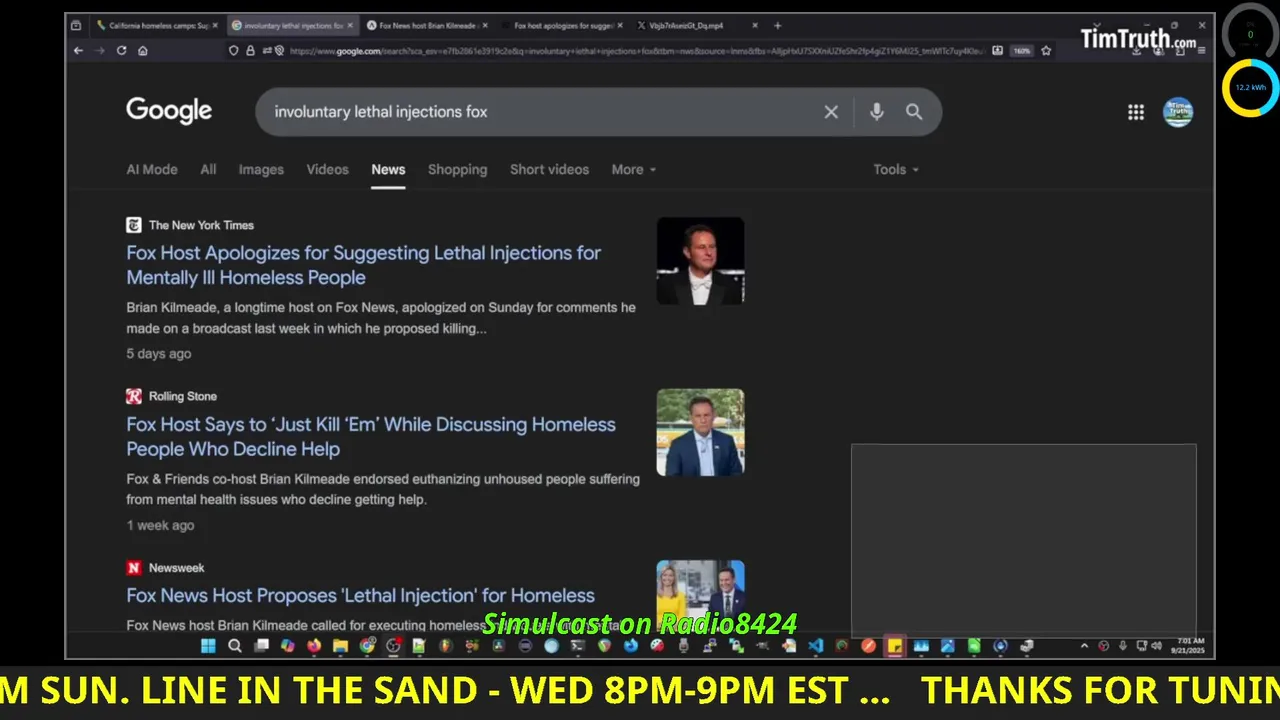This screenshot has width=1280, height=720.
Task: Open the New York Times article thumbnail
Action: (700, 261)
